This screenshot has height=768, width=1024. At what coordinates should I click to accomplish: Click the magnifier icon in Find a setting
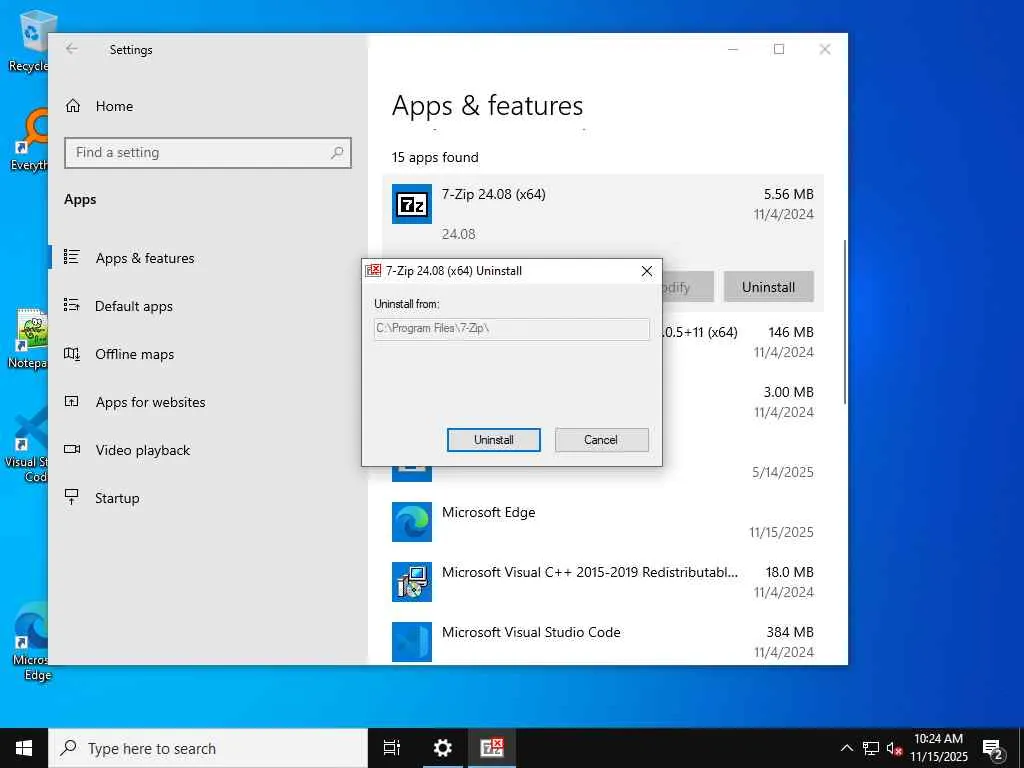point(337,153)
